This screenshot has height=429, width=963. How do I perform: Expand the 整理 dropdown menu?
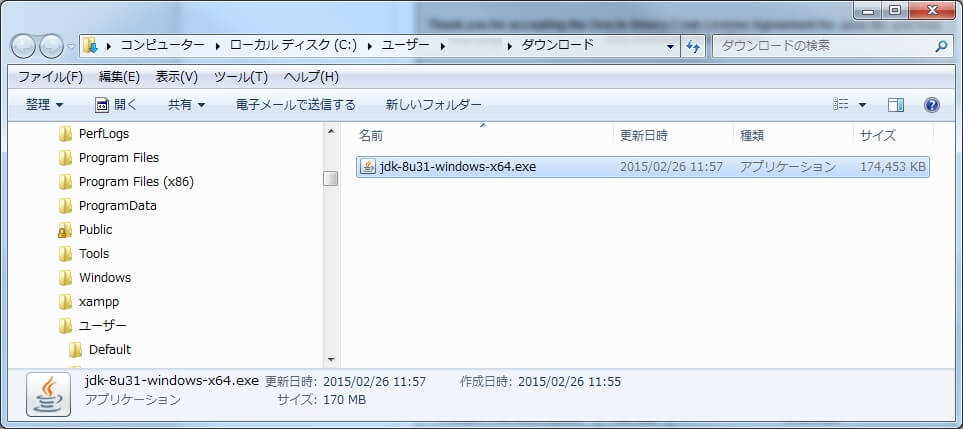[x=45, y=105]
